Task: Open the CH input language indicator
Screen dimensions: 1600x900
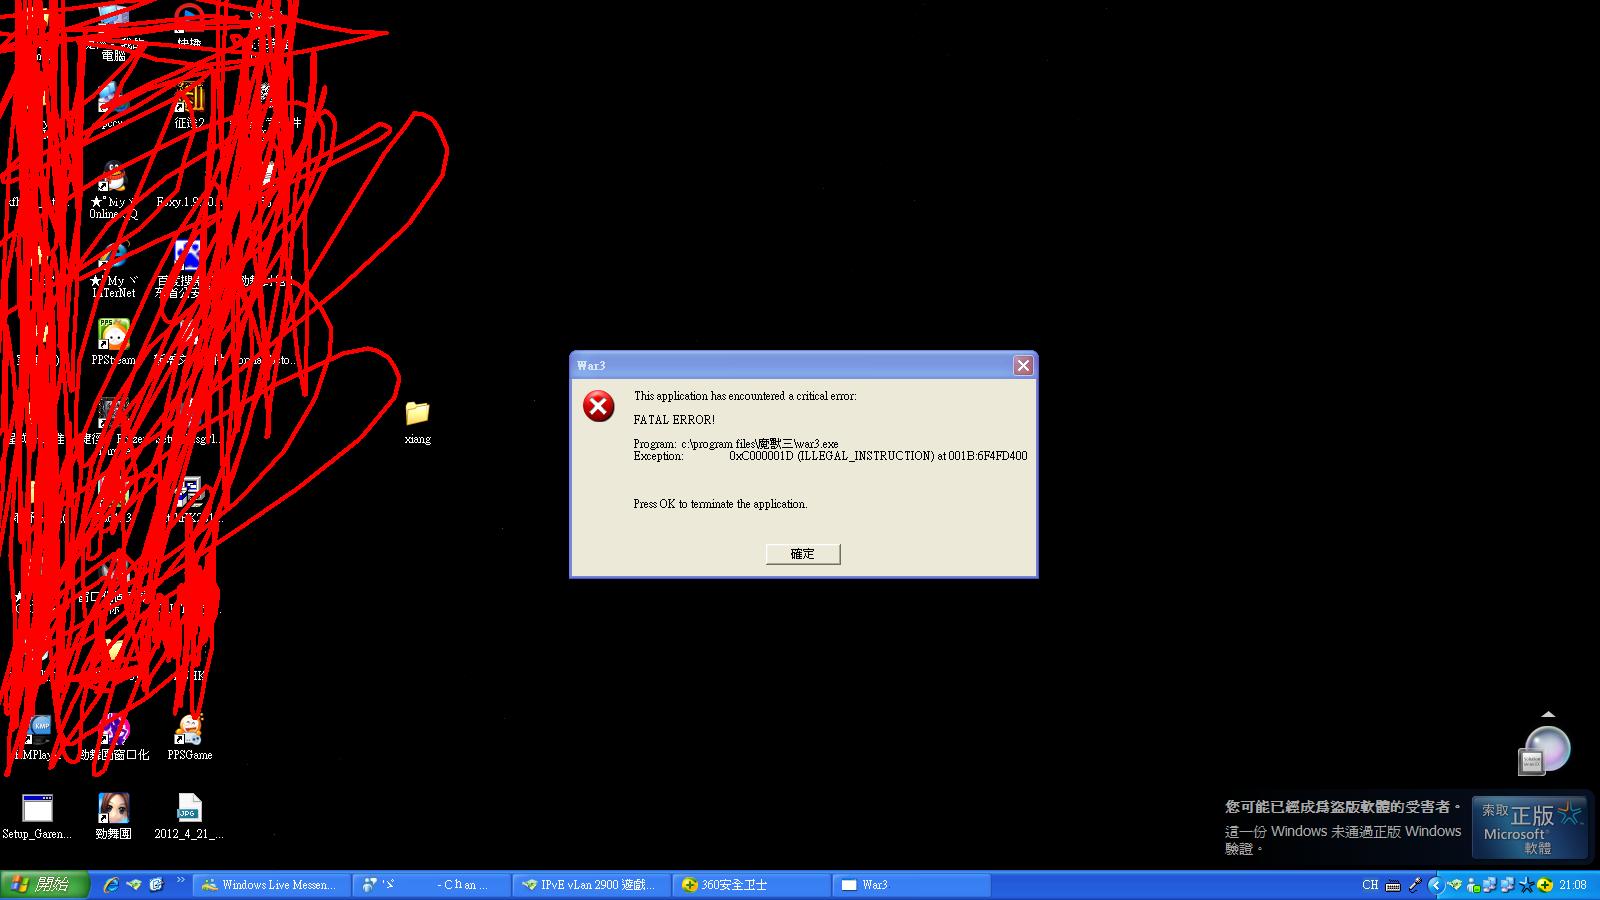Action: point(1370,885)
